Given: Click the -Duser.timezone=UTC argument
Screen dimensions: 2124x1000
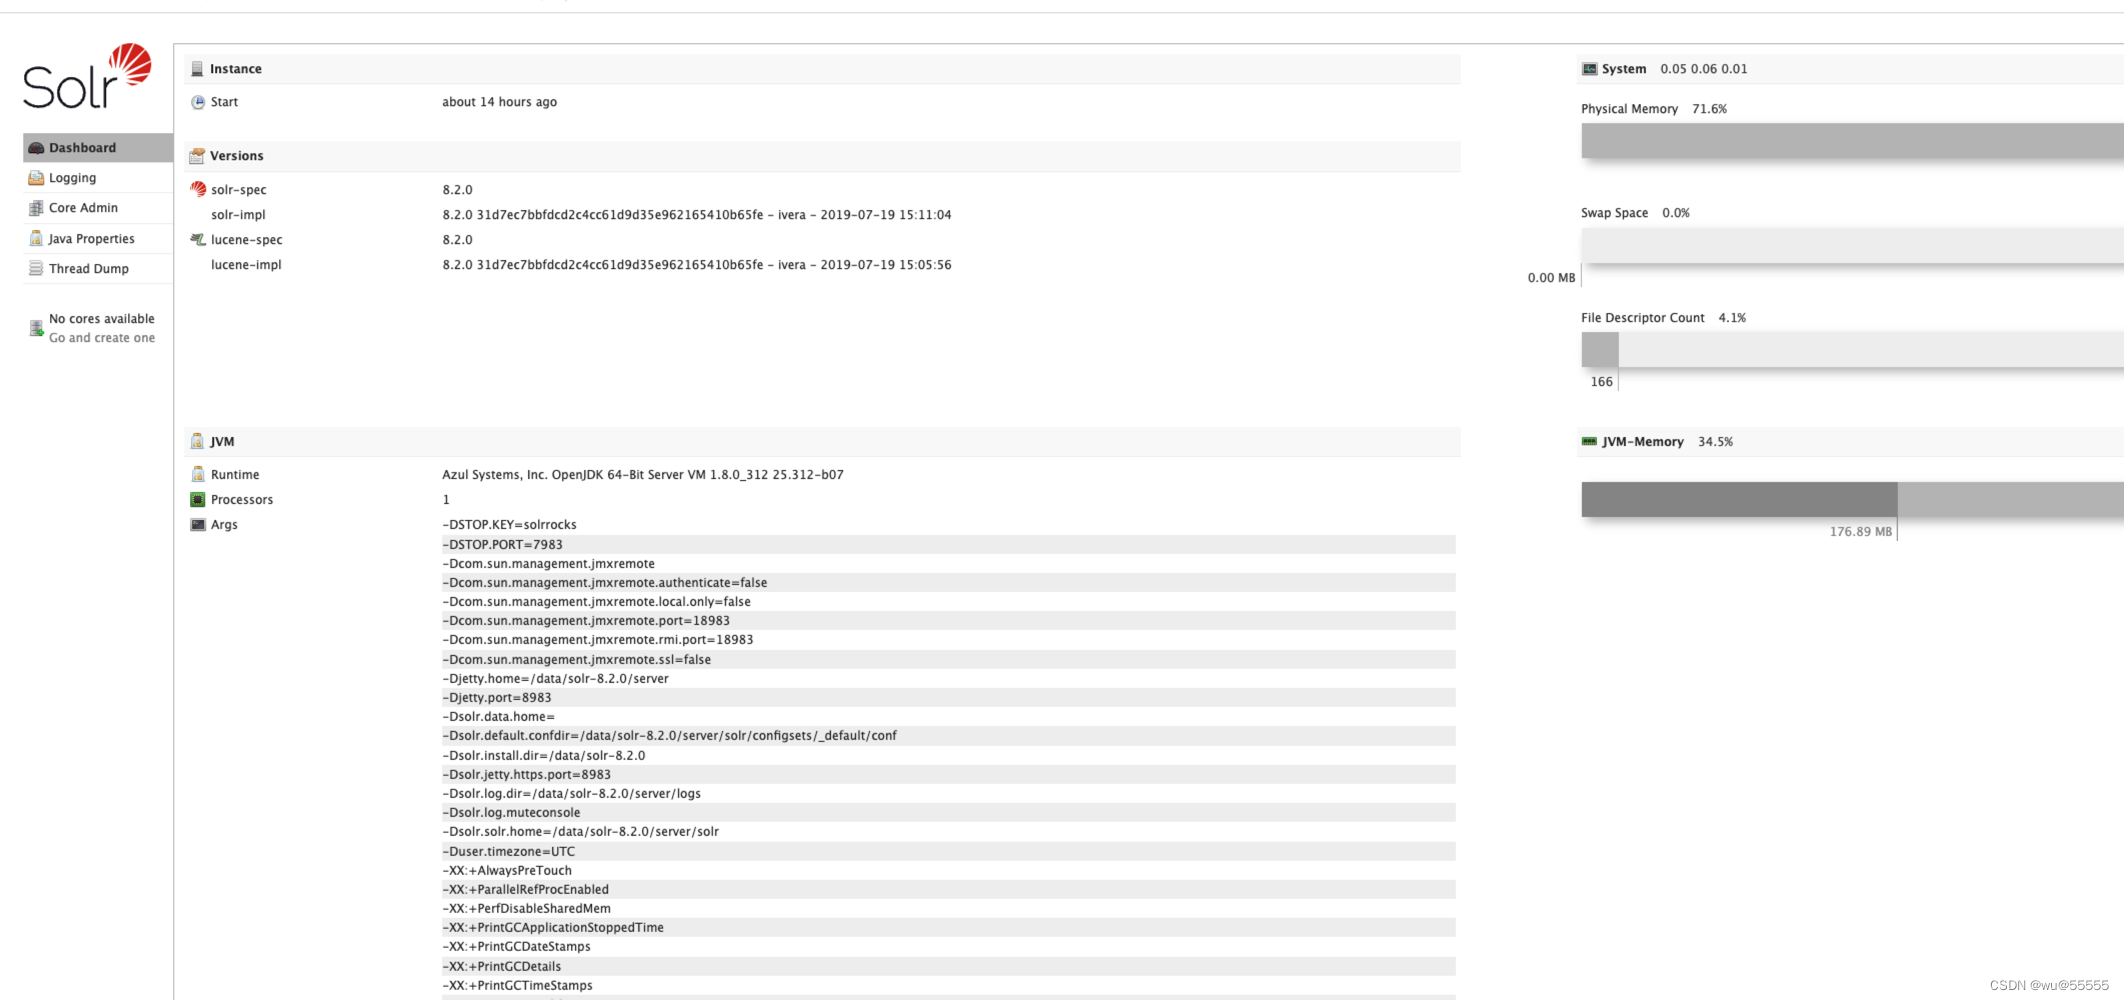Looking at the screenshot, I should pyautogui.click(x=948, y=851).
